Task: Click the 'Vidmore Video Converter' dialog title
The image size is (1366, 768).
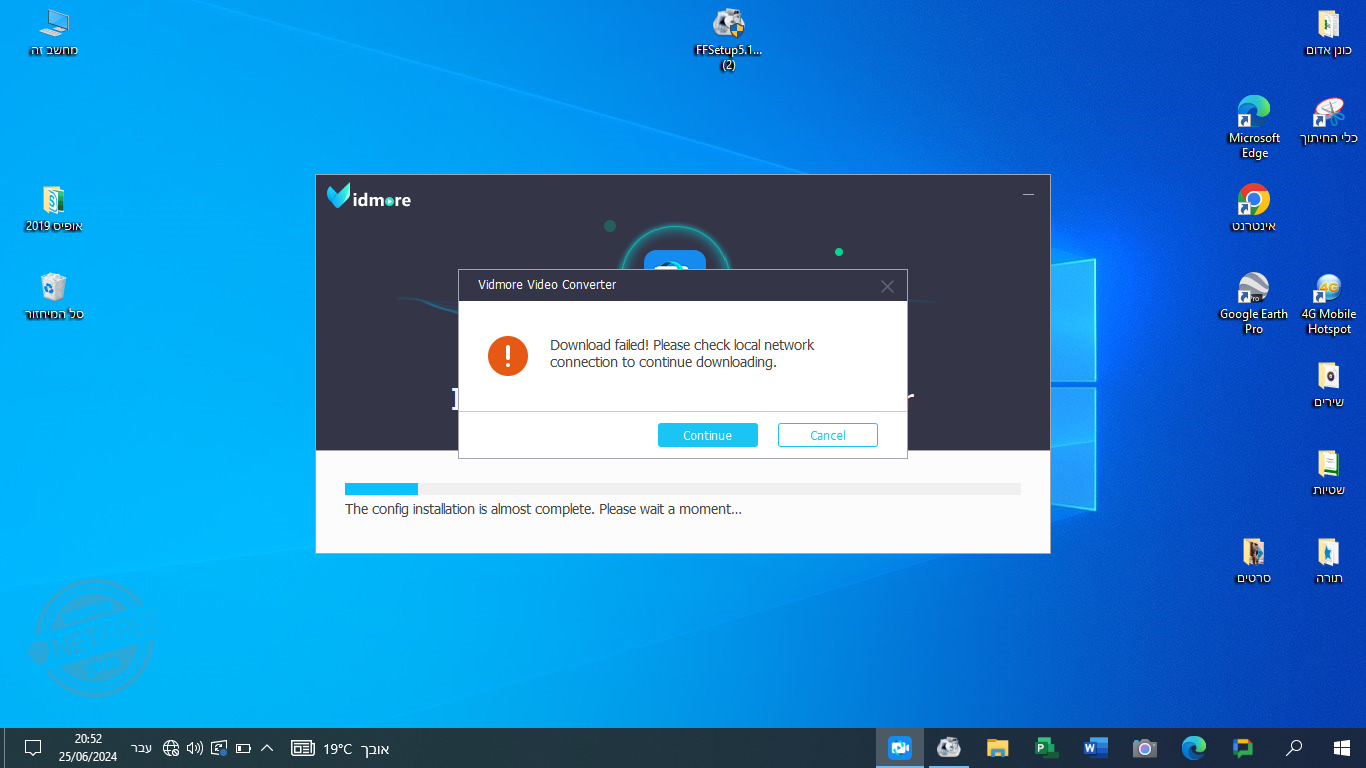Action: pyautogui.click(x=547, y=285)
